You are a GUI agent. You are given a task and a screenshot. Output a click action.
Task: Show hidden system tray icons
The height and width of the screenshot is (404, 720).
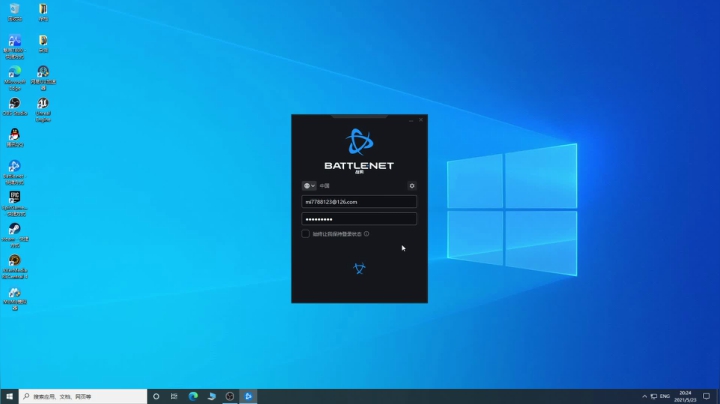pos(644,396)
